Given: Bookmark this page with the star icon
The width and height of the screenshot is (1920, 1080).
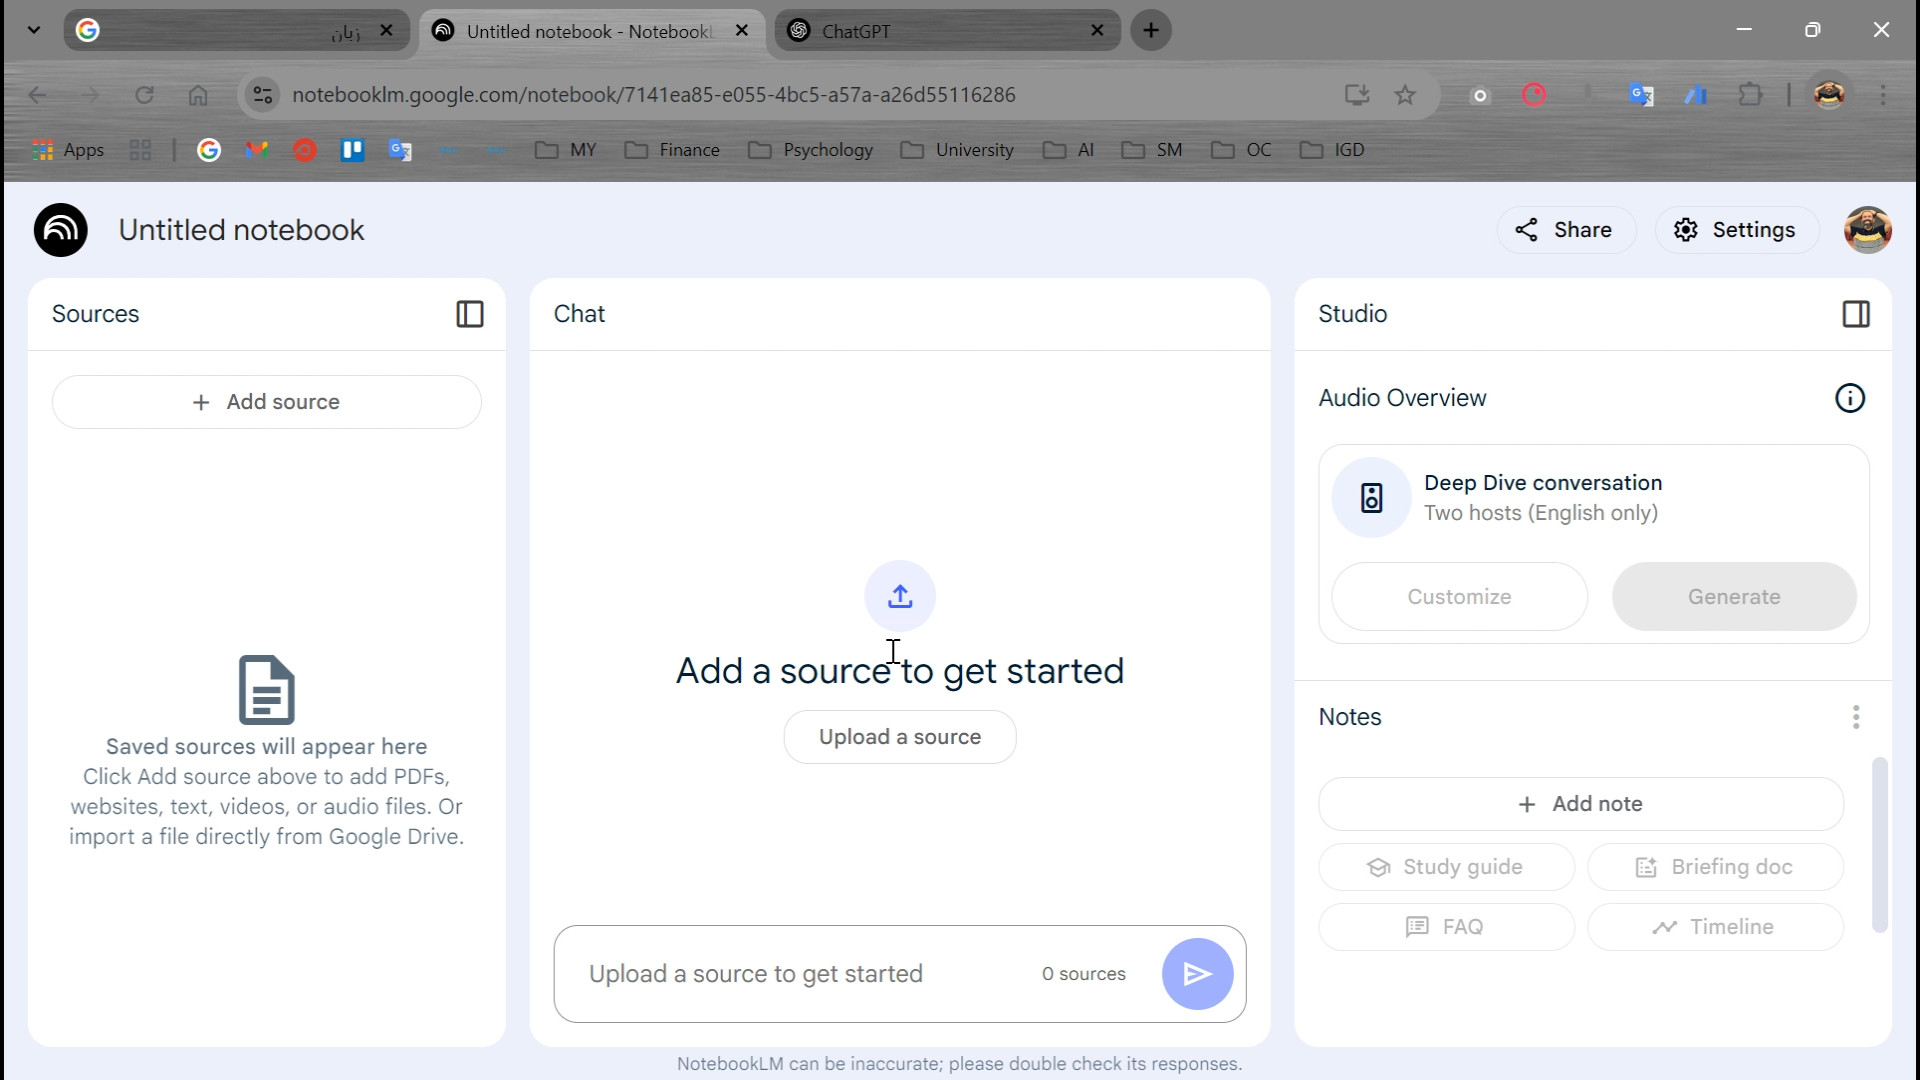Looking at the screenshot, I should [x=1405, y=95].
